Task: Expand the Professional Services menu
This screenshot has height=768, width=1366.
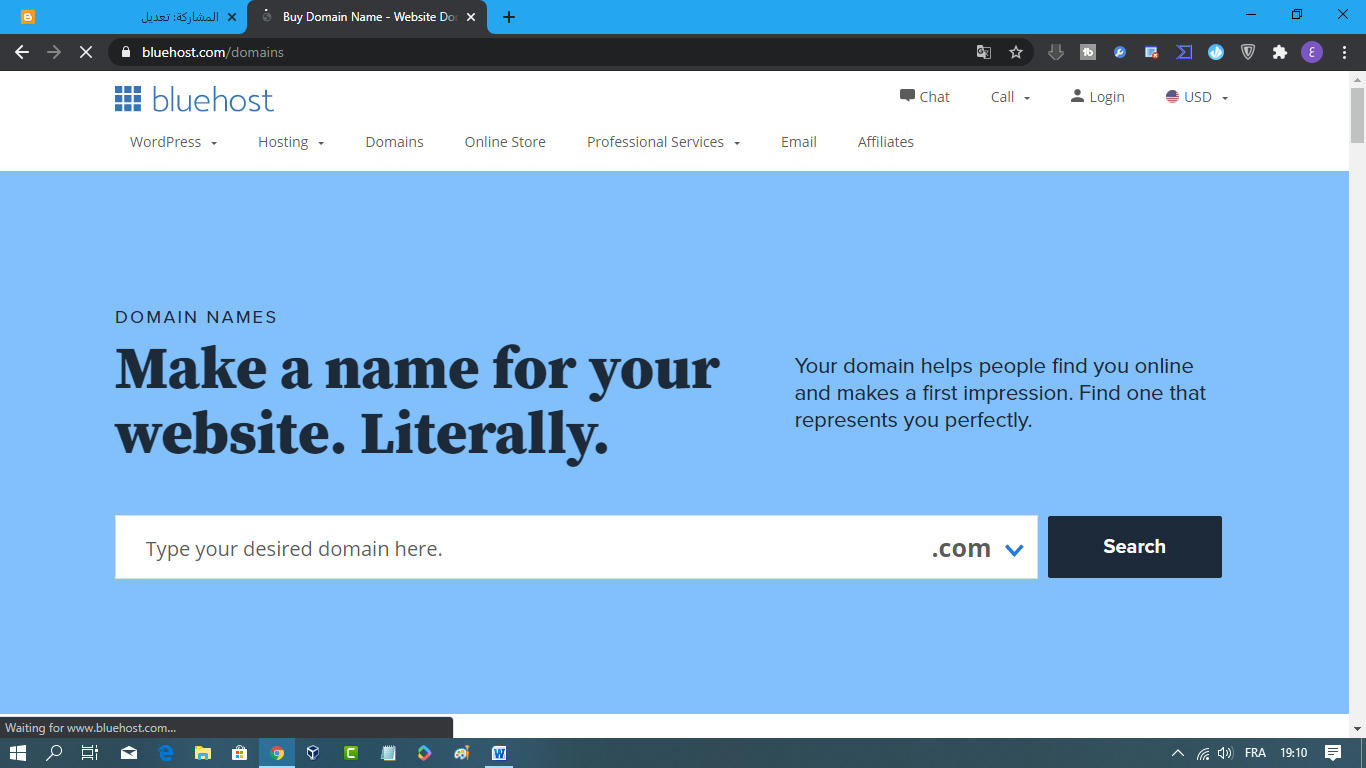Action: pyautogui.click(x=663, y=142)
